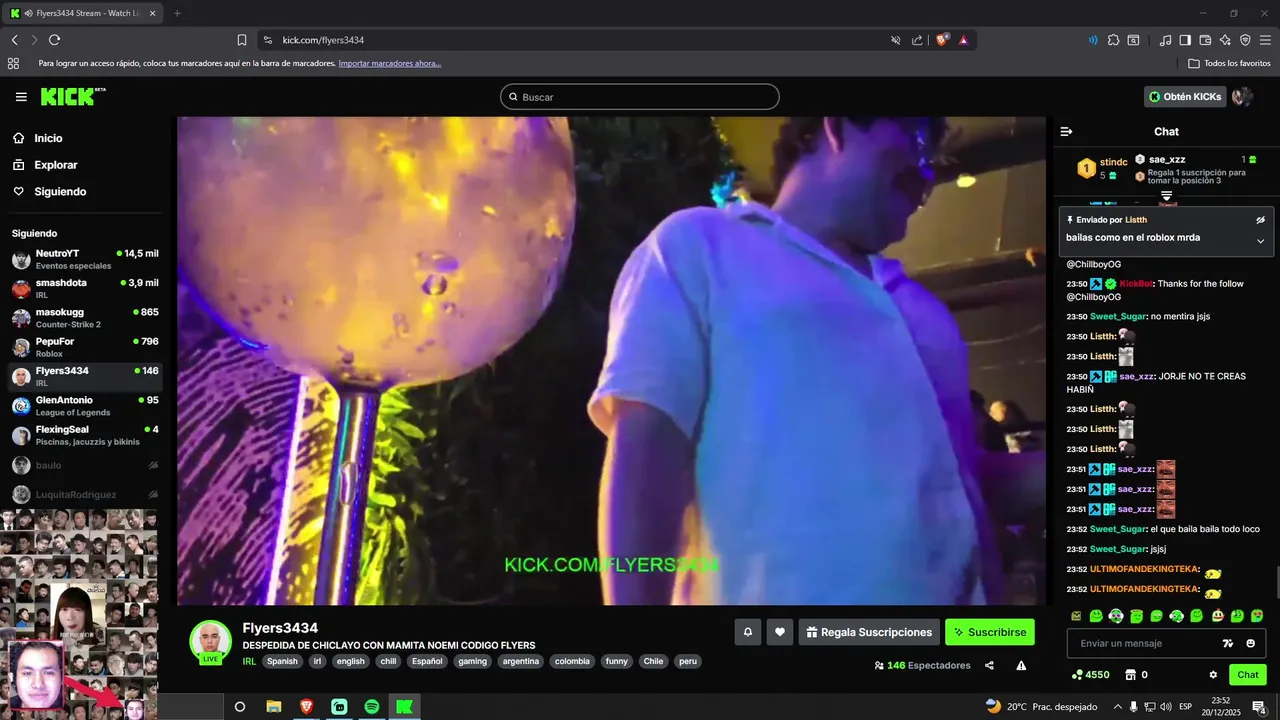Send message with Chat button
This screenshot has width=1280, height=720.
pyautogui.click(x=1248, y=675)
